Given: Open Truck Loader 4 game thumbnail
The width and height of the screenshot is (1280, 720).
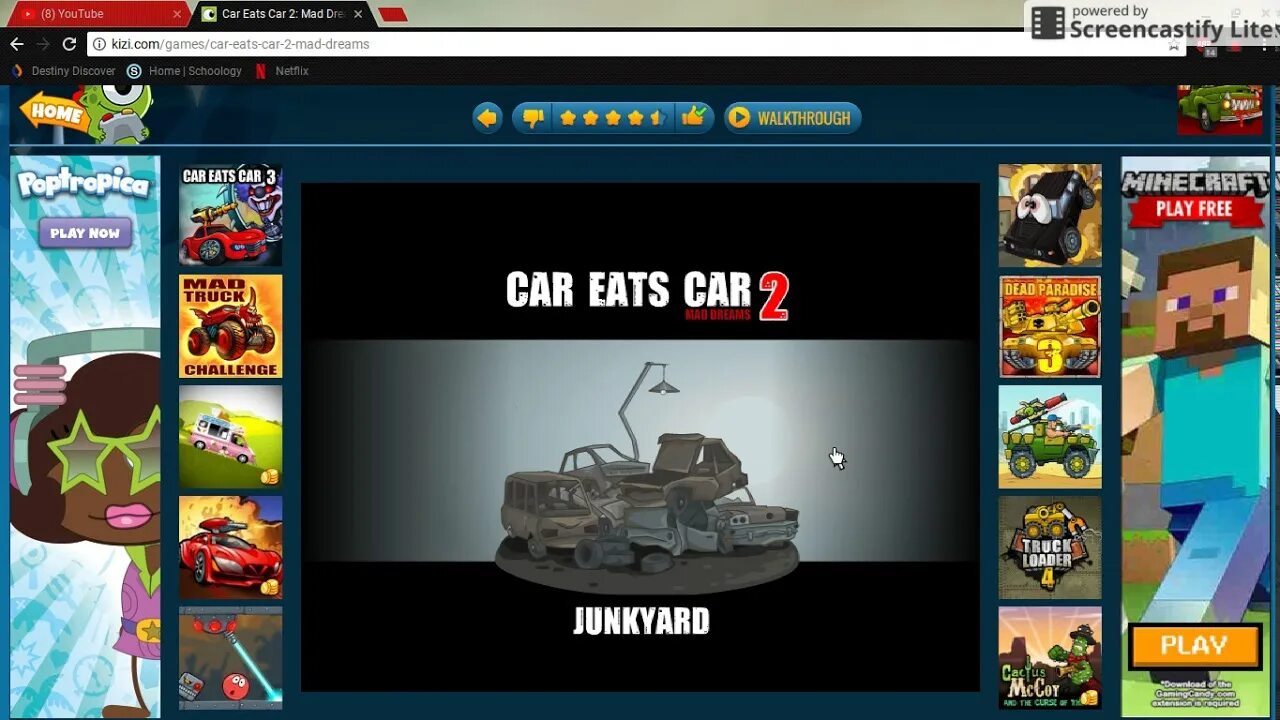Looking at the screenshot, I should [x=1050, y=547].
